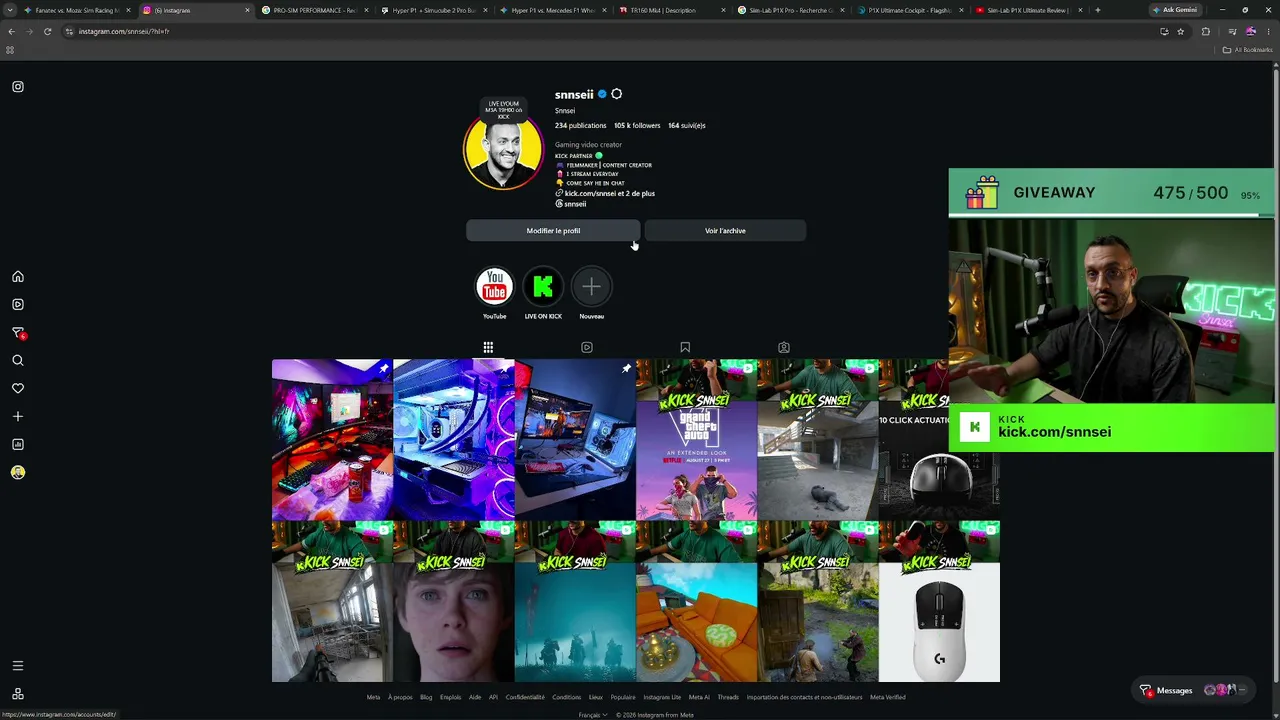Open direct messages icon in sidebar
Image resolution: width=1280 pixels, height=720 pixels.
click(x=18, y=333)
